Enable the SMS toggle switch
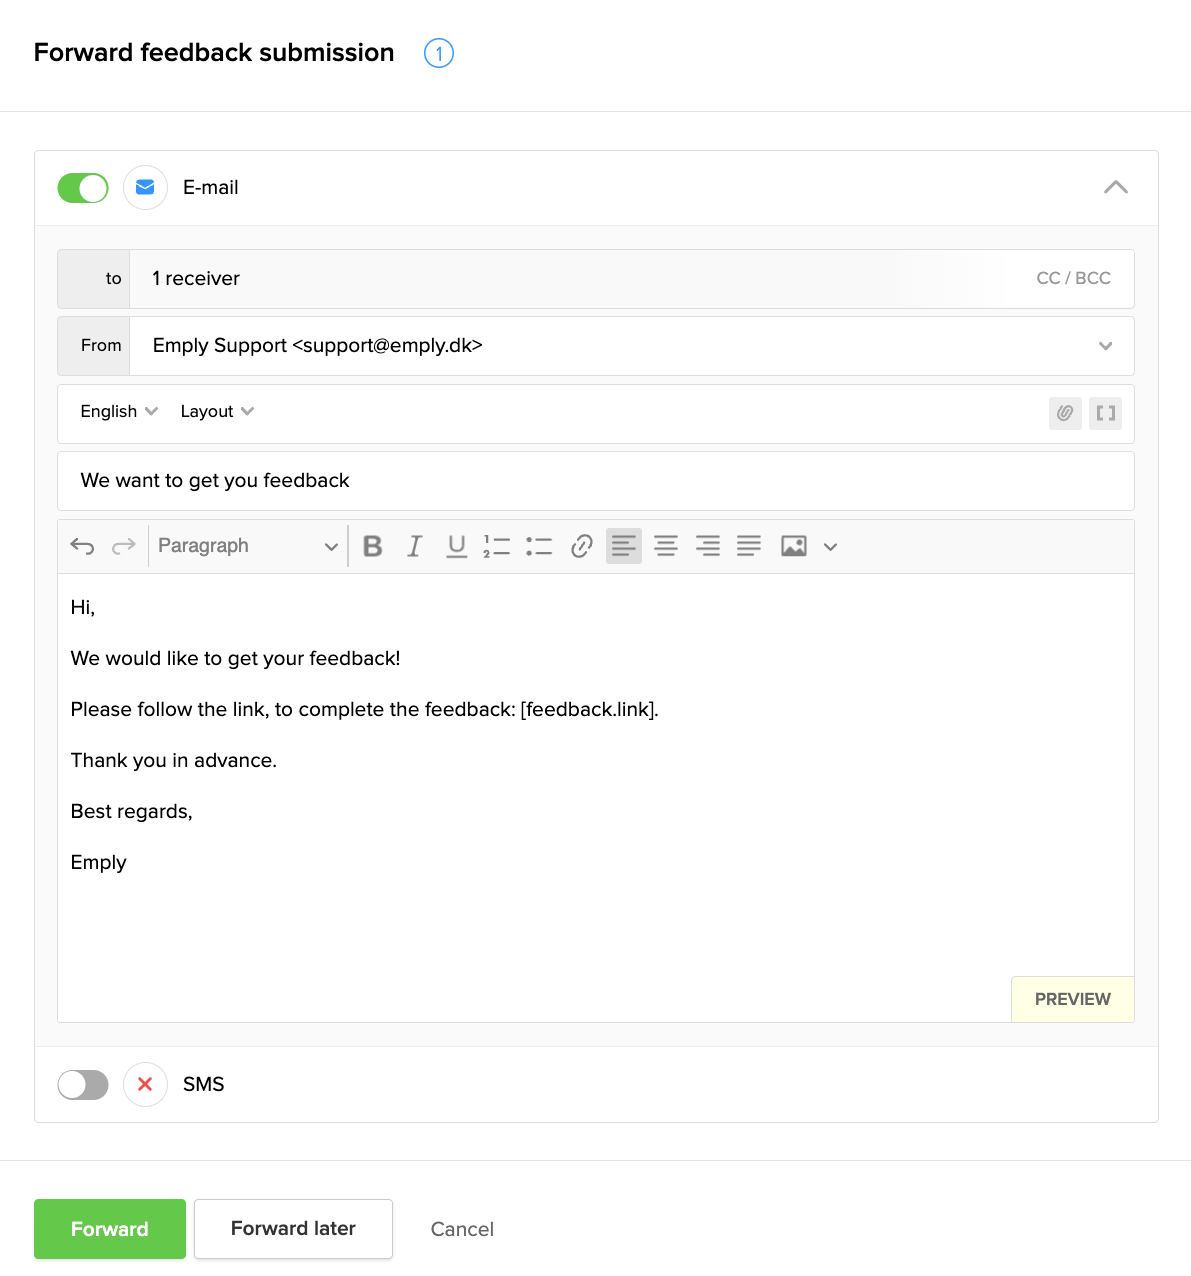 [x=83, y=1085]
